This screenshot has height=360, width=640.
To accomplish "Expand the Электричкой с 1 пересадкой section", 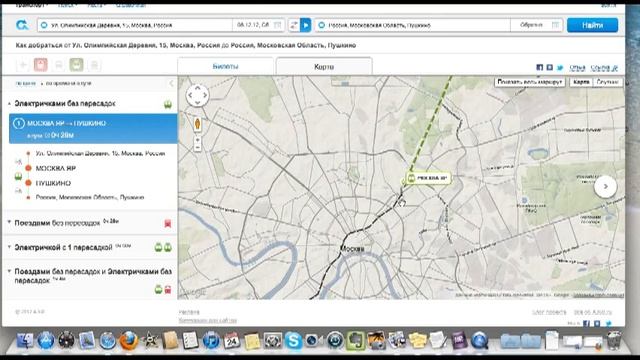I will coord(9,247).
